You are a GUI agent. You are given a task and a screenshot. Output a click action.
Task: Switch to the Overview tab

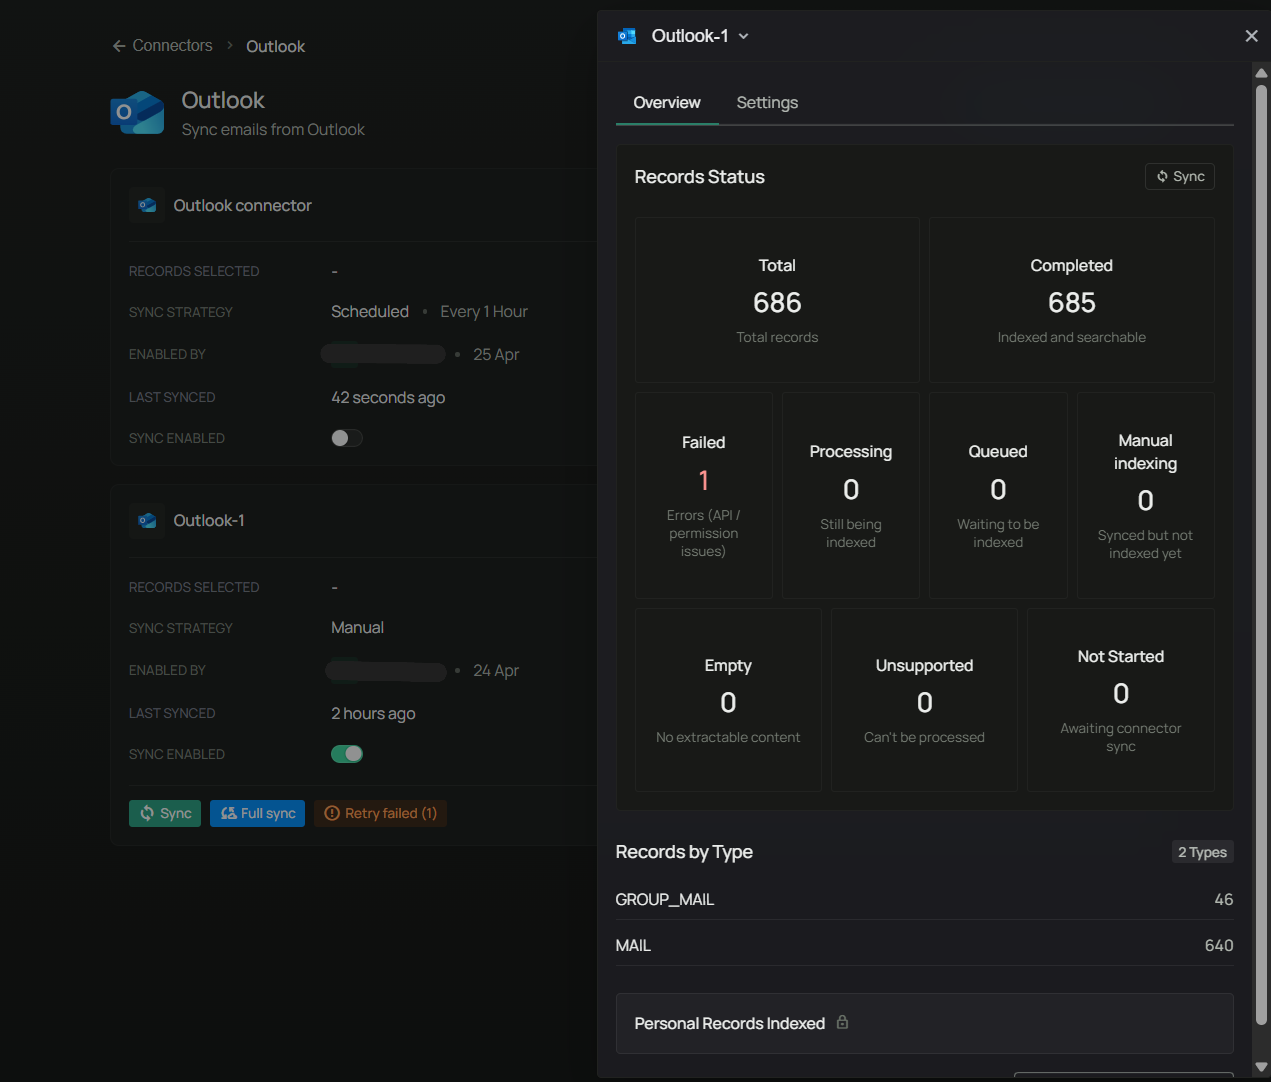[x=667, y=102]
